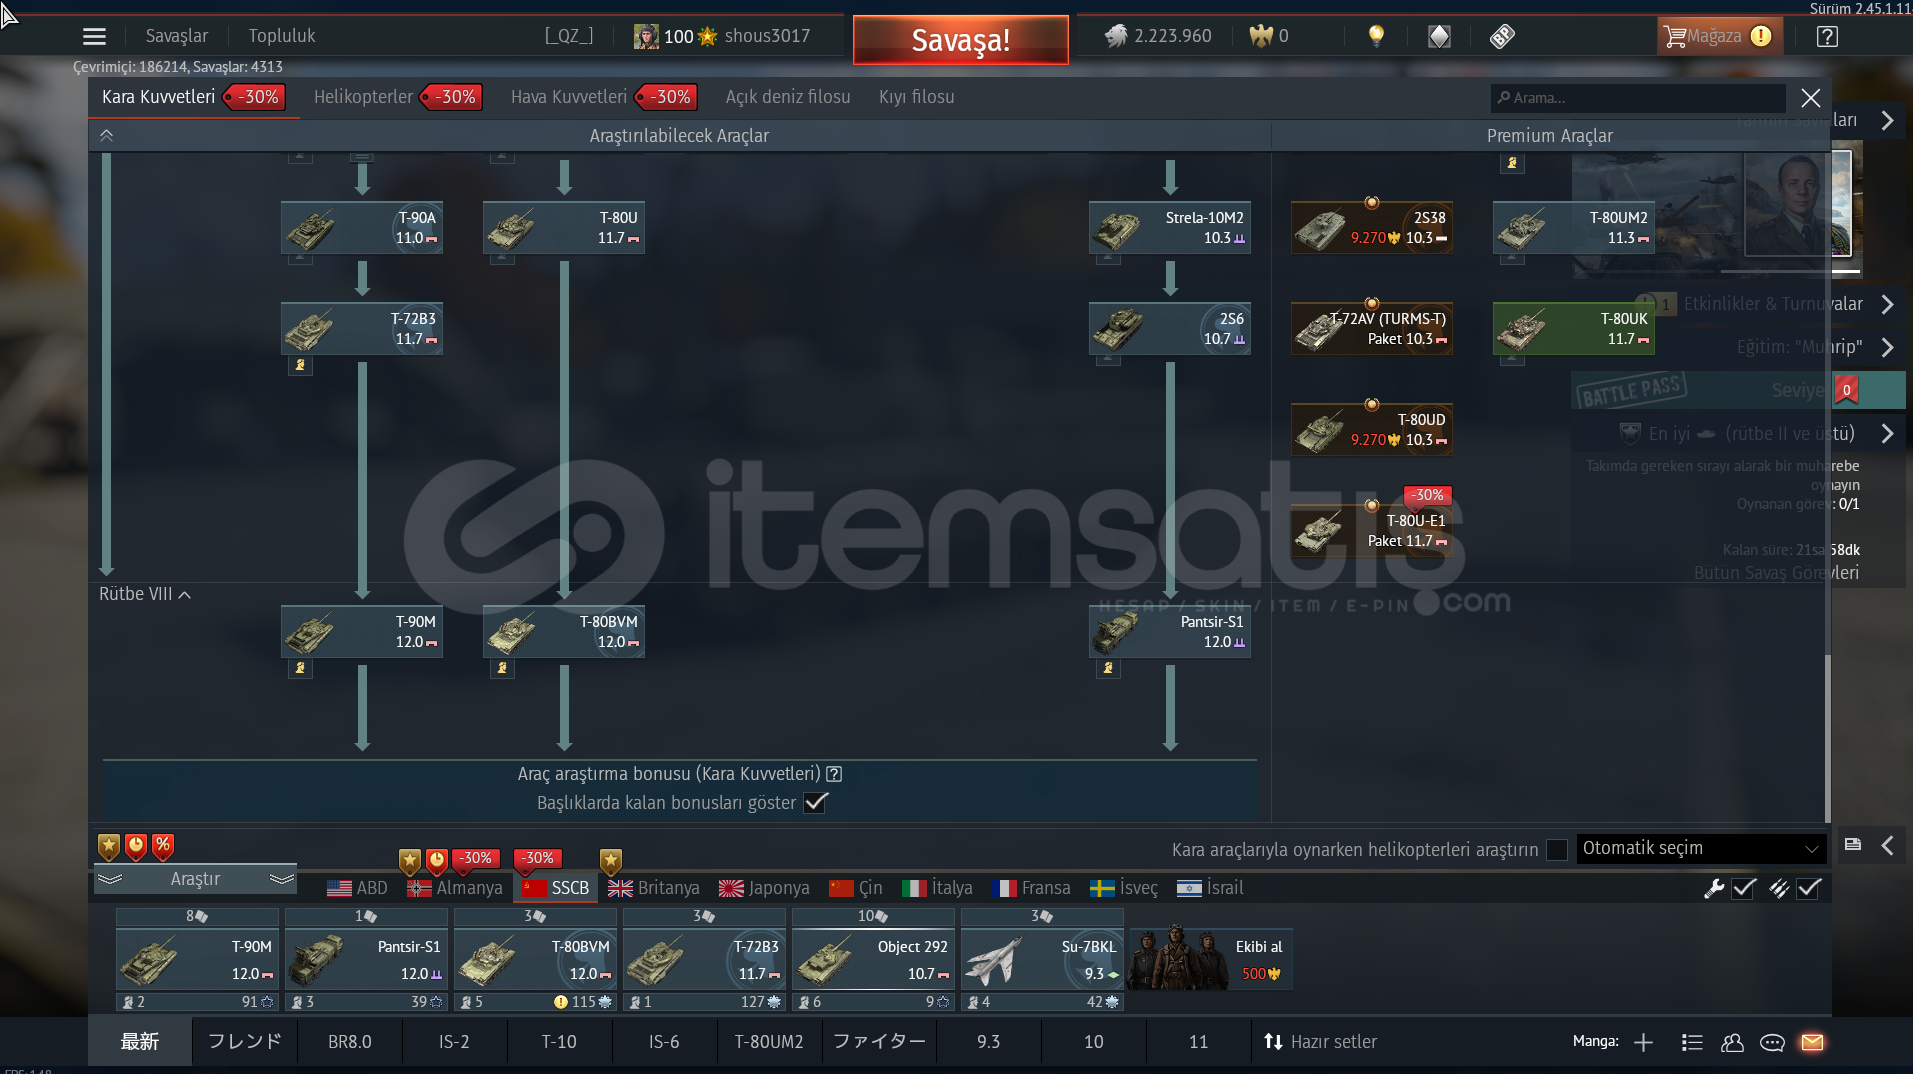The width and height of the screenshot is (1913, 1074).
Task: Open the Mağaza store button
Action: pyautogui.click(x=1718, y=37)
